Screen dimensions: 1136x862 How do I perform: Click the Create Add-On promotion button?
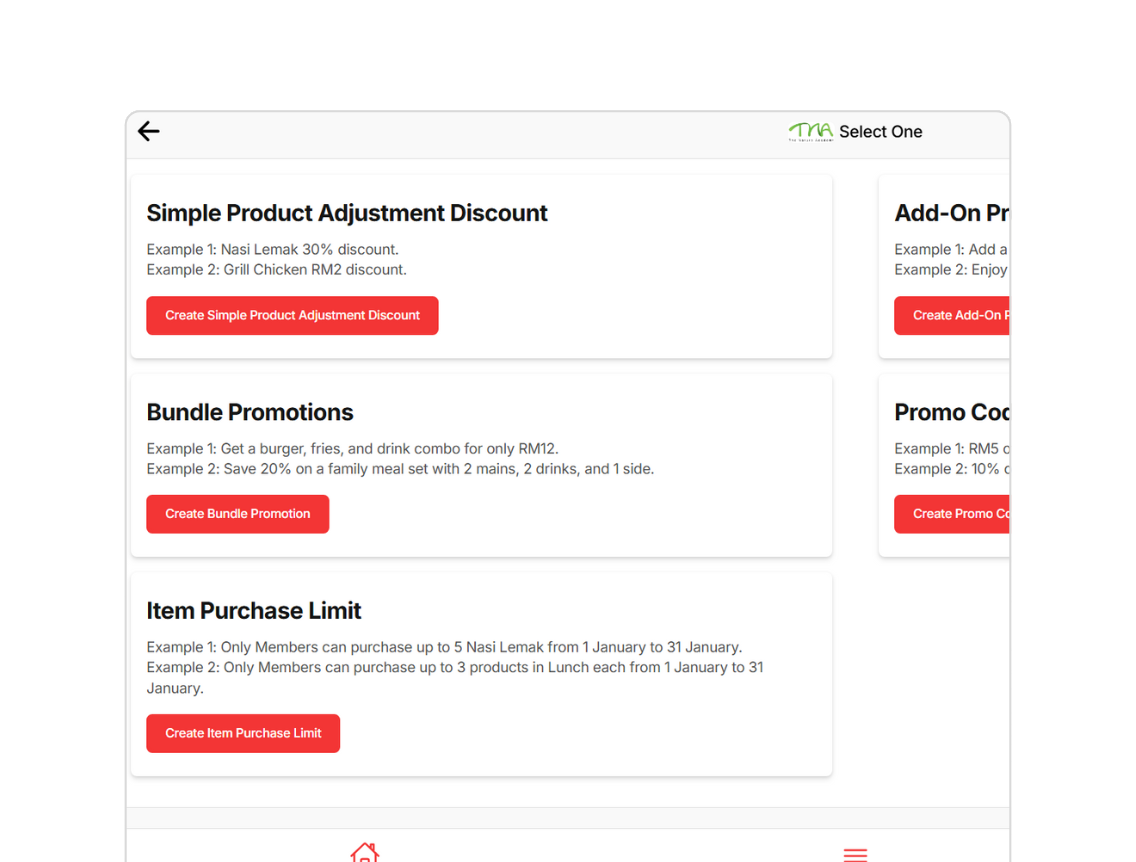(x=953, y=315)
